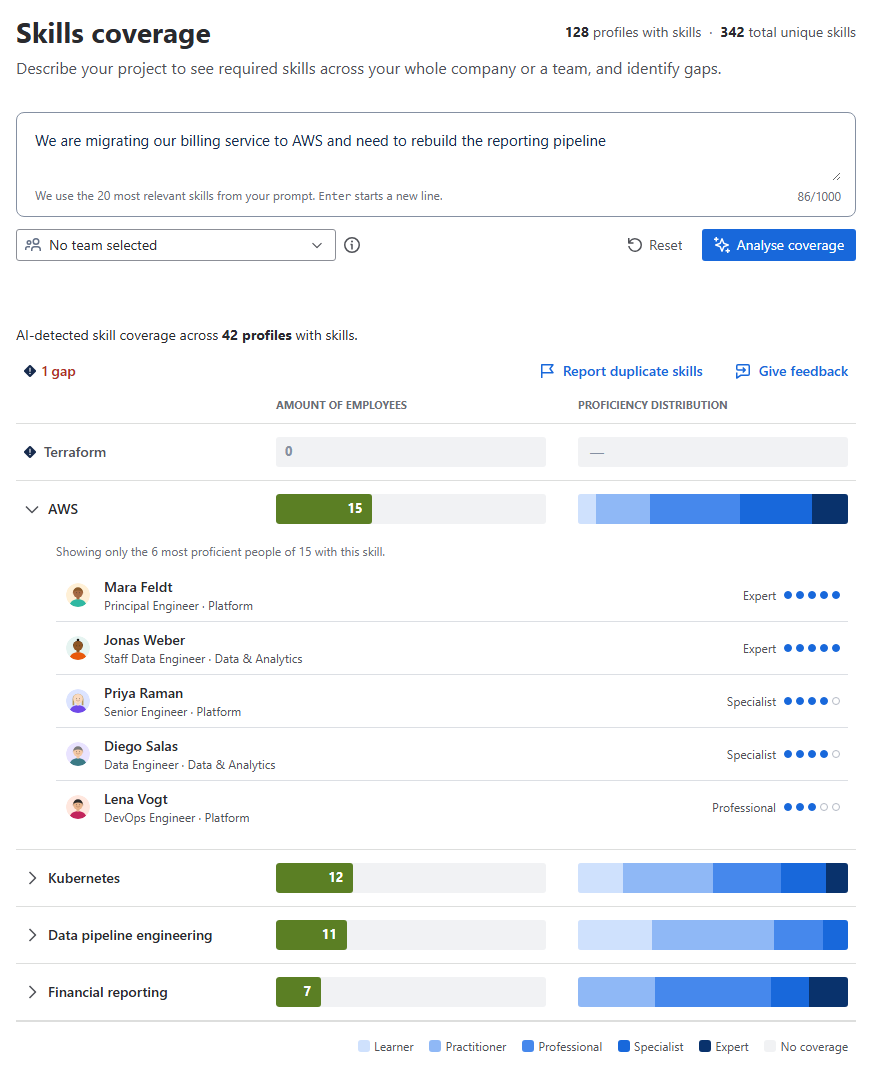Click the Kubernetes proficiency distribution bar

[x=713, y=878]
